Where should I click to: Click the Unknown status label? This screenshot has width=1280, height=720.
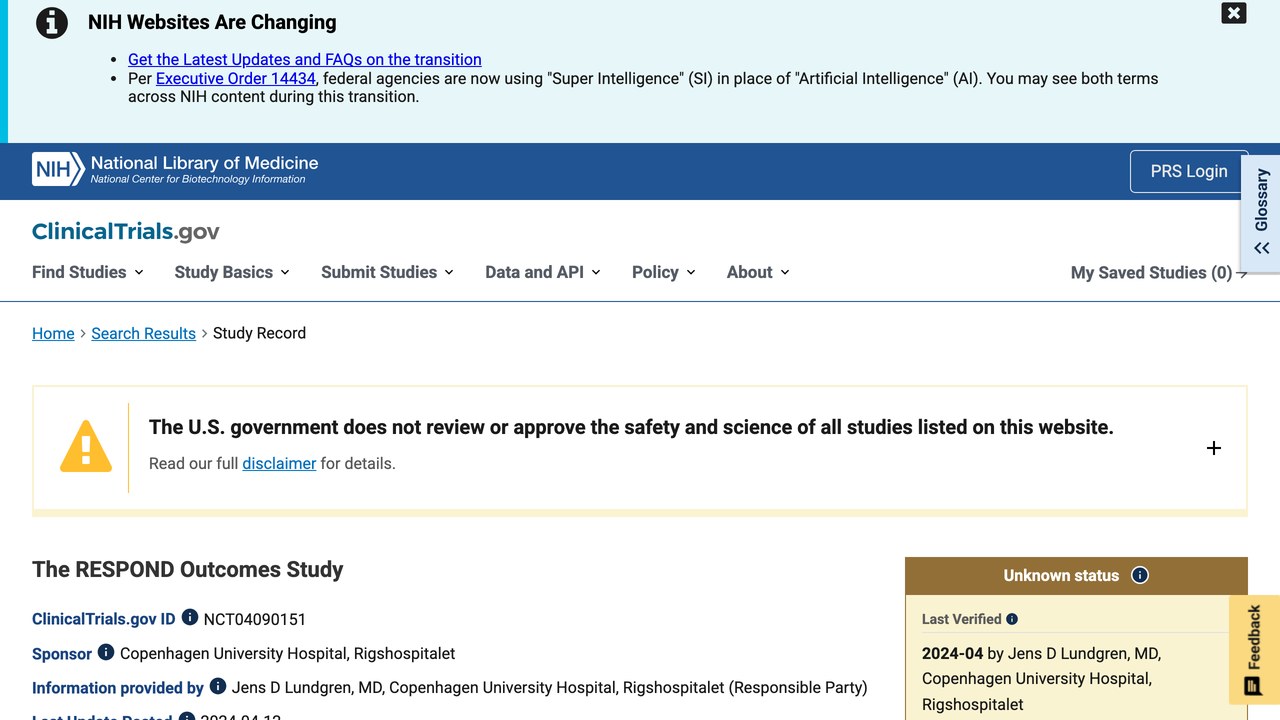tap(1061, 575)
